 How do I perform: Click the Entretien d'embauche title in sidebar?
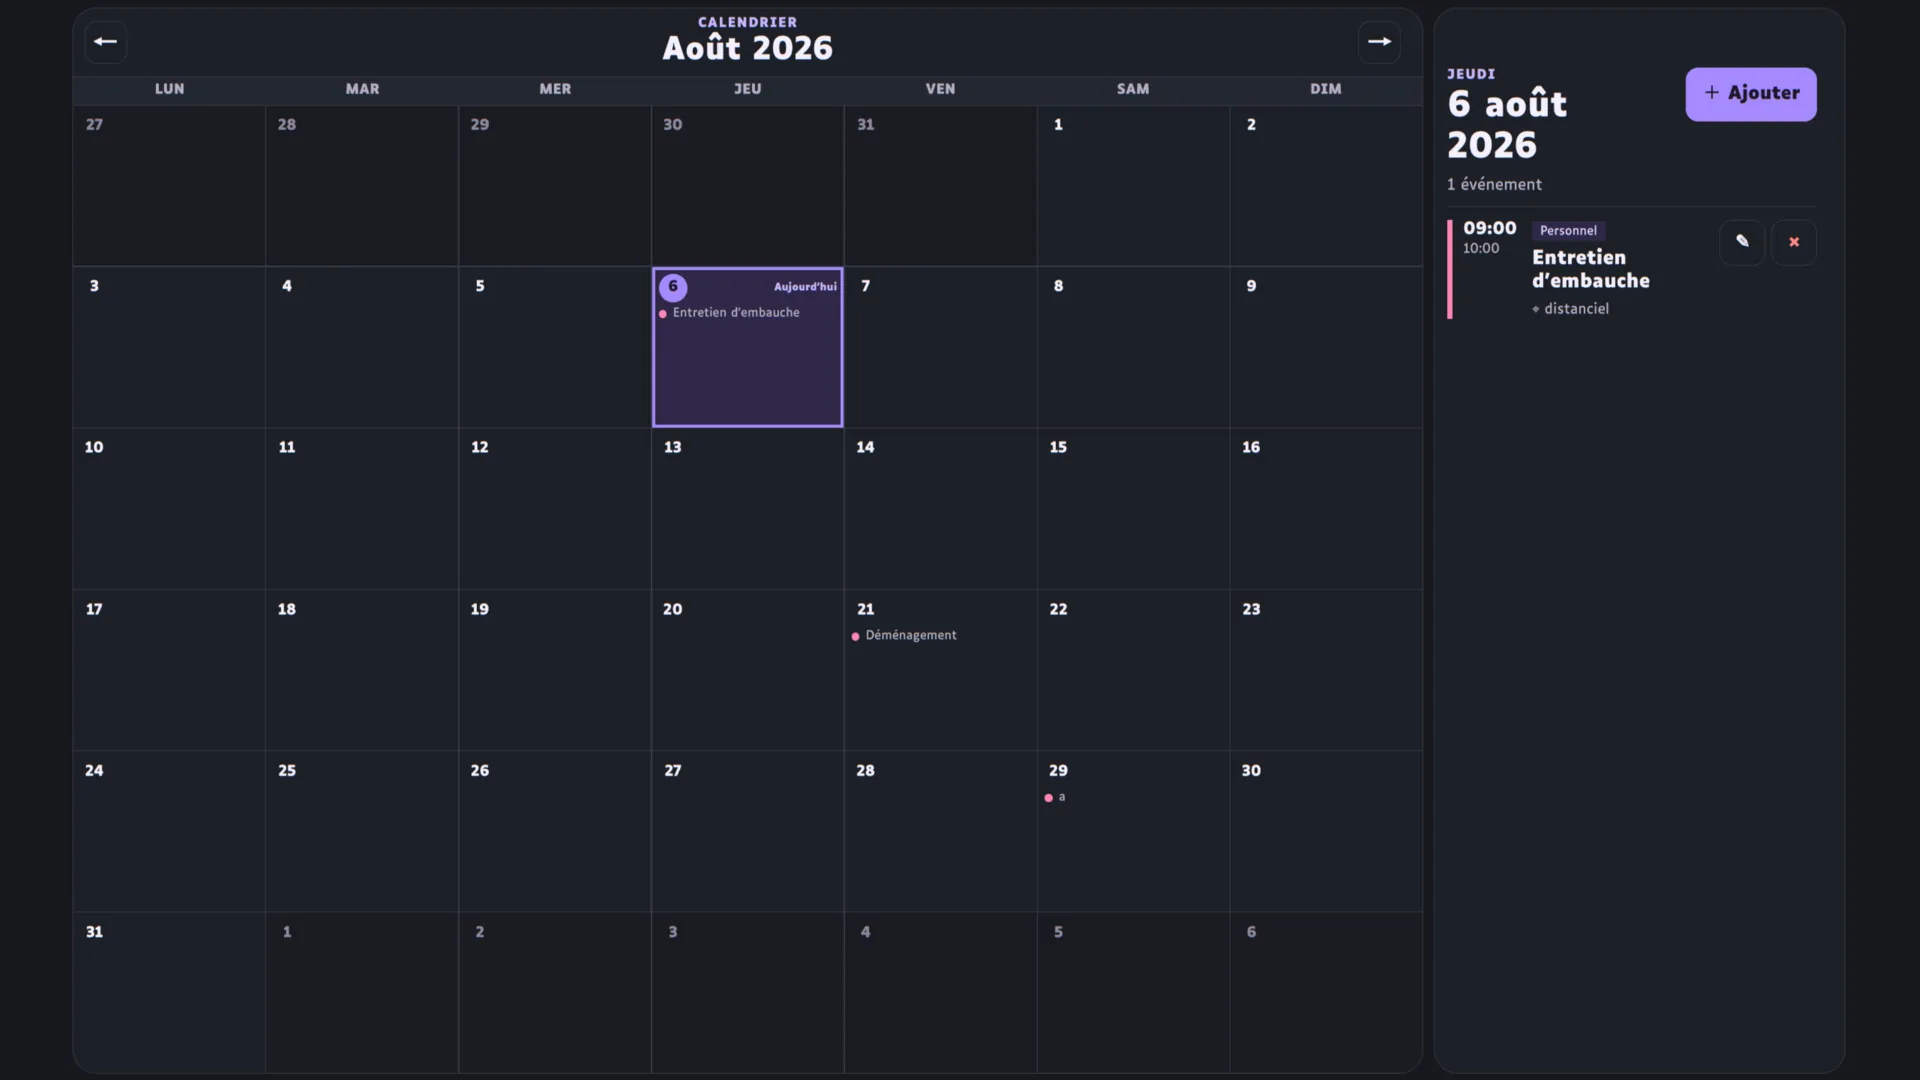(1590, 269)
